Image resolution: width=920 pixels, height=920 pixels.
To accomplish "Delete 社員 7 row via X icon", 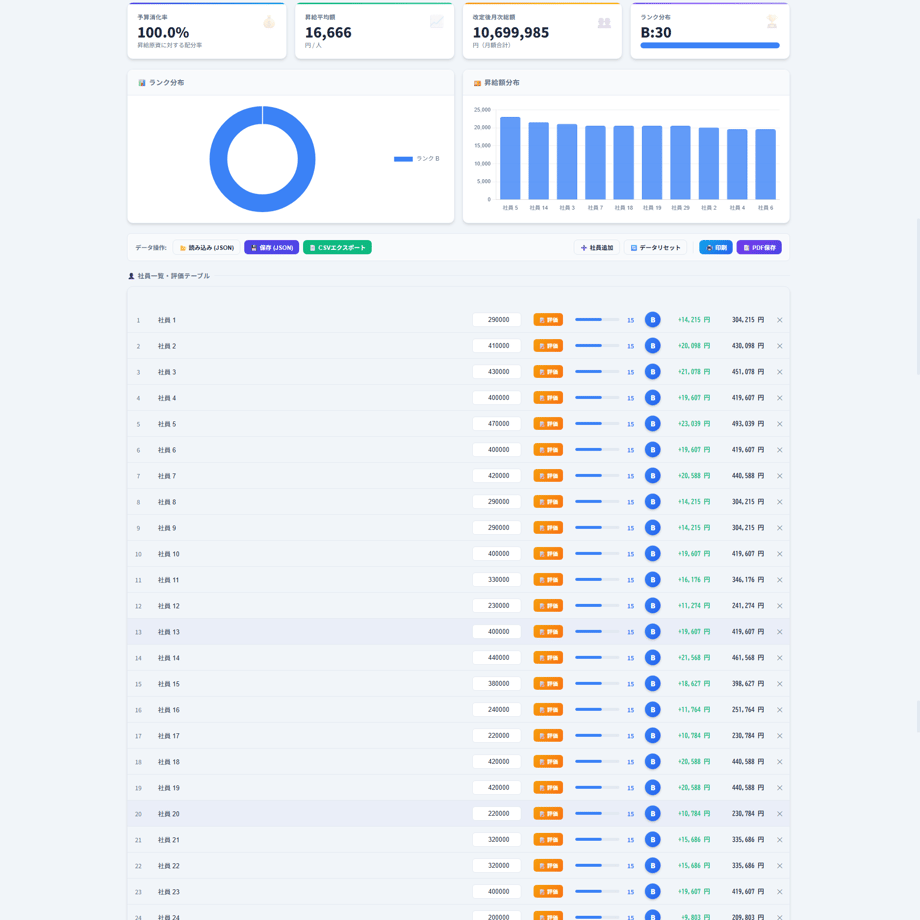I will pos(779,476).
